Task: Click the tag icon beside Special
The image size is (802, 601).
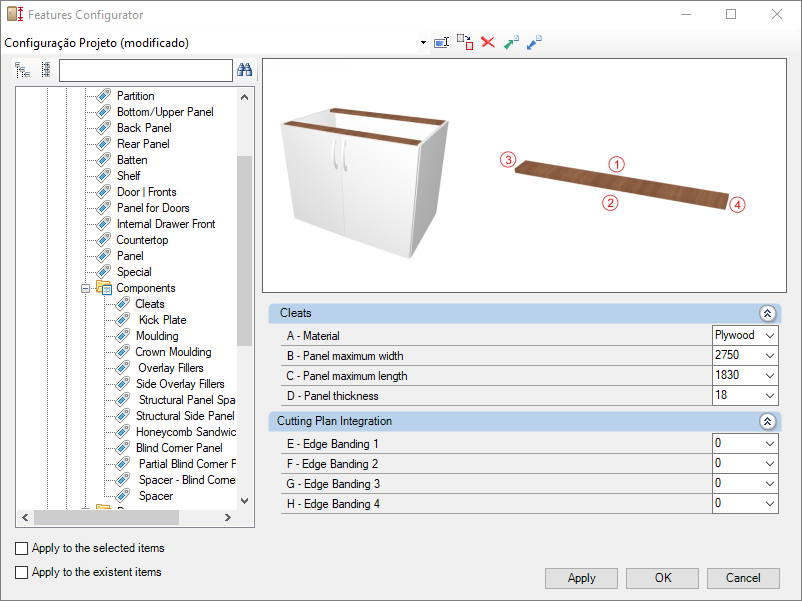Action: pyautogui.click(x=104, y=272)
